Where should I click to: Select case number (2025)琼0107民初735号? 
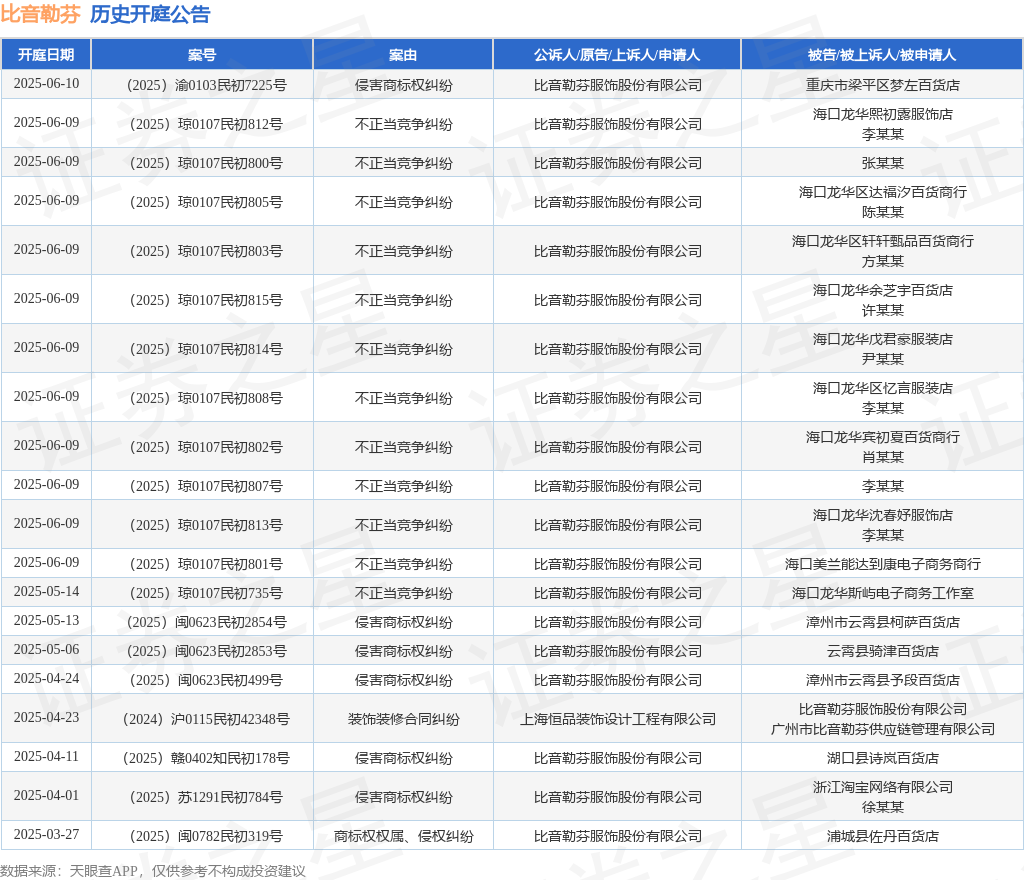(x=206, y=593)
